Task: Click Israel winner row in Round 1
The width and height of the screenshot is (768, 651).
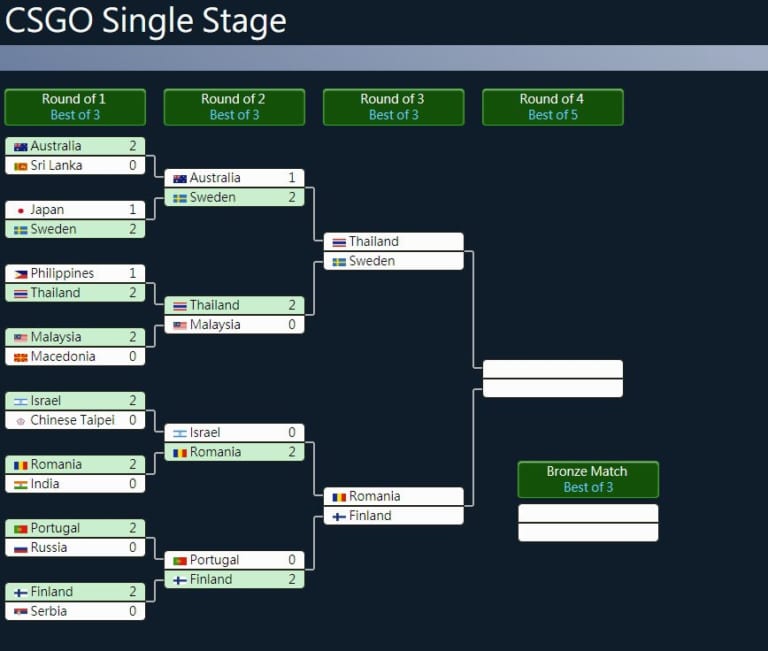Action: click(x=75, y=401)
